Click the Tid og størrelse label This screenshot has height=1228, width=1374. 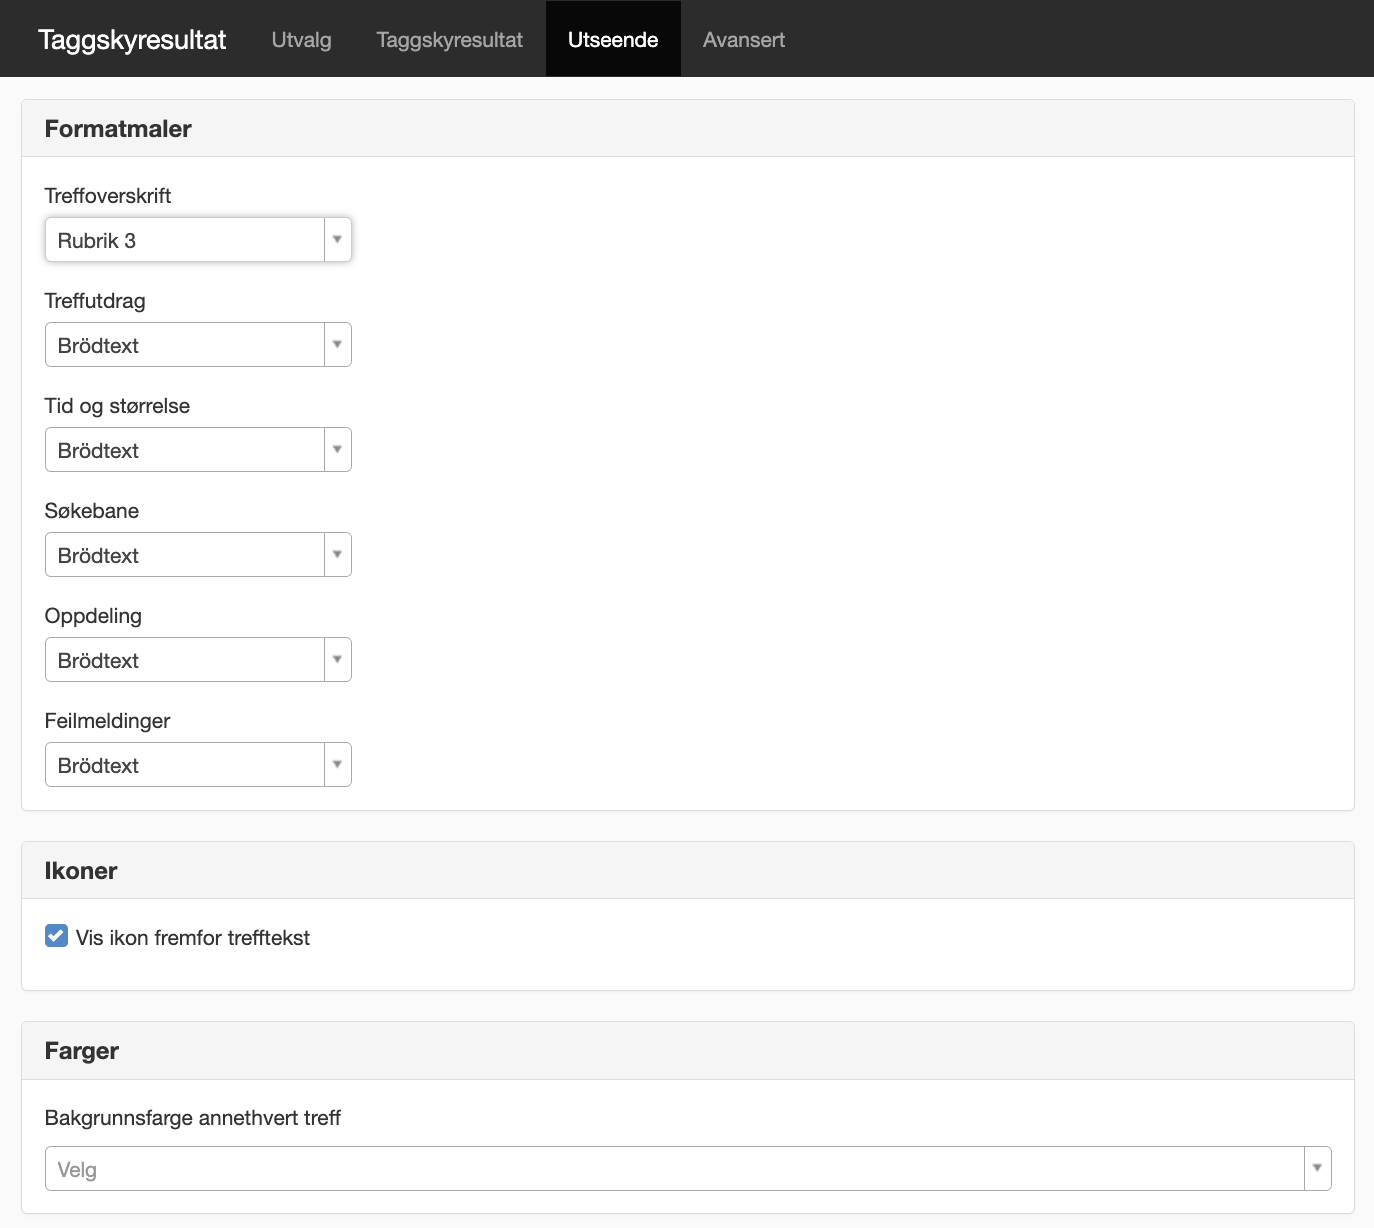(117, 406)
